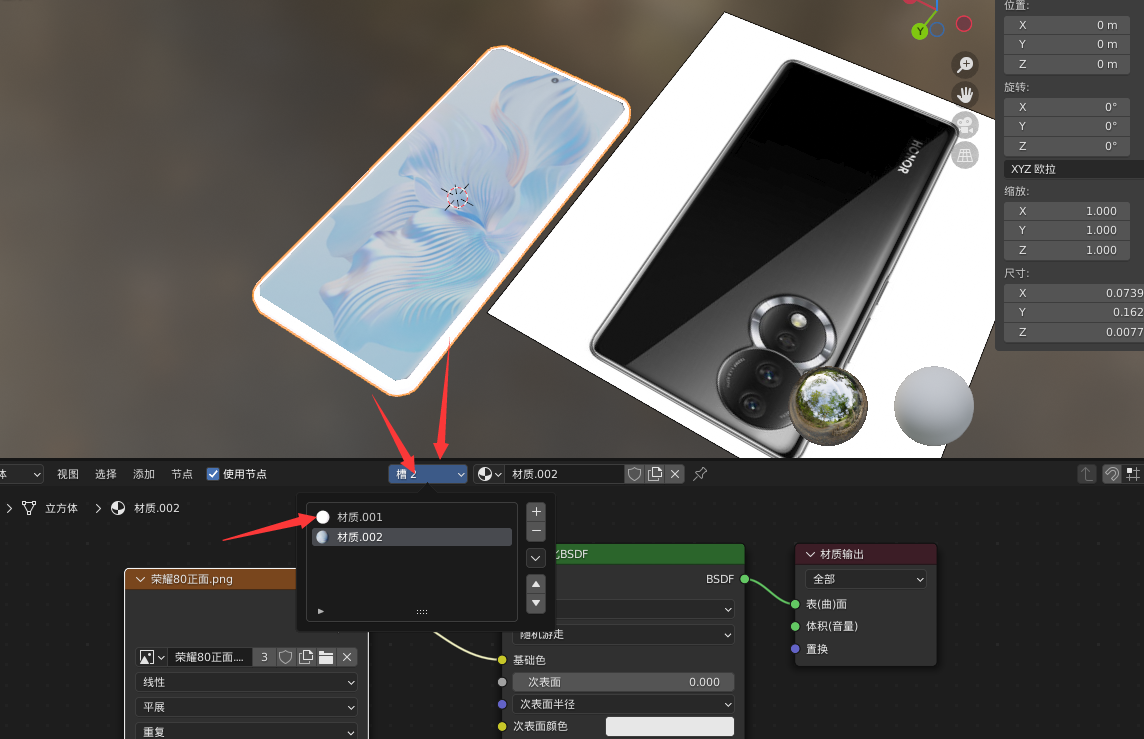Unlink the 荣耀80正面 image with X
1144x739 pixels.
(347, 657)
